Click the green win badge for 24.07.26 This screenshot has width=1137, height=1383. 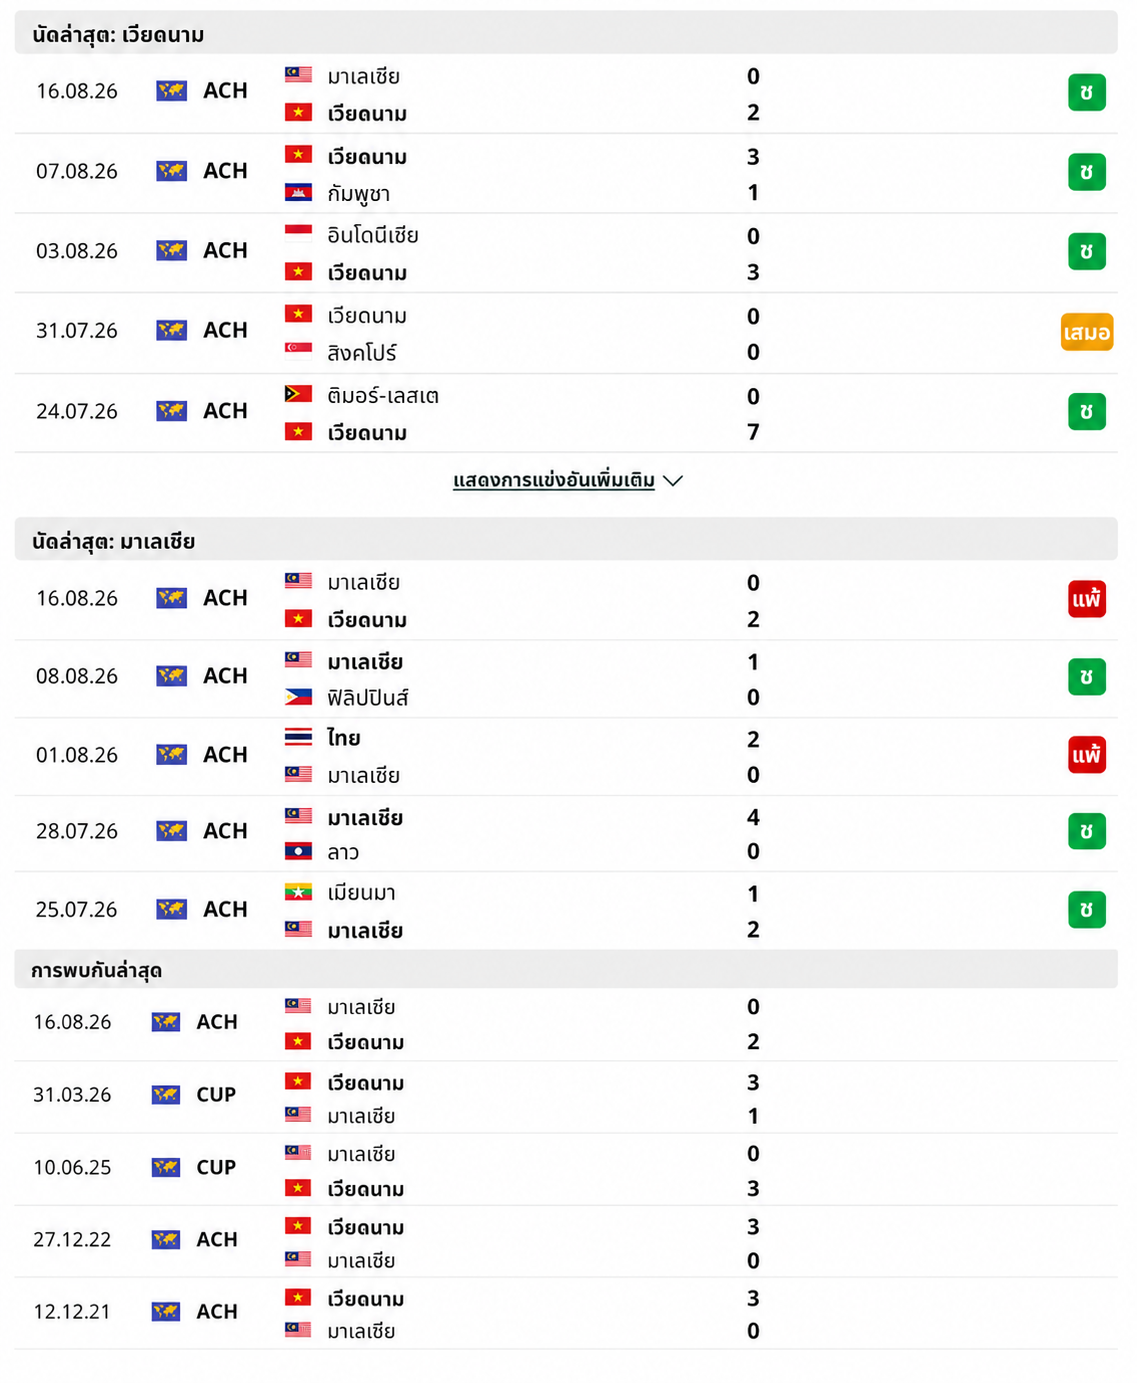click(x=1086, y=411)
